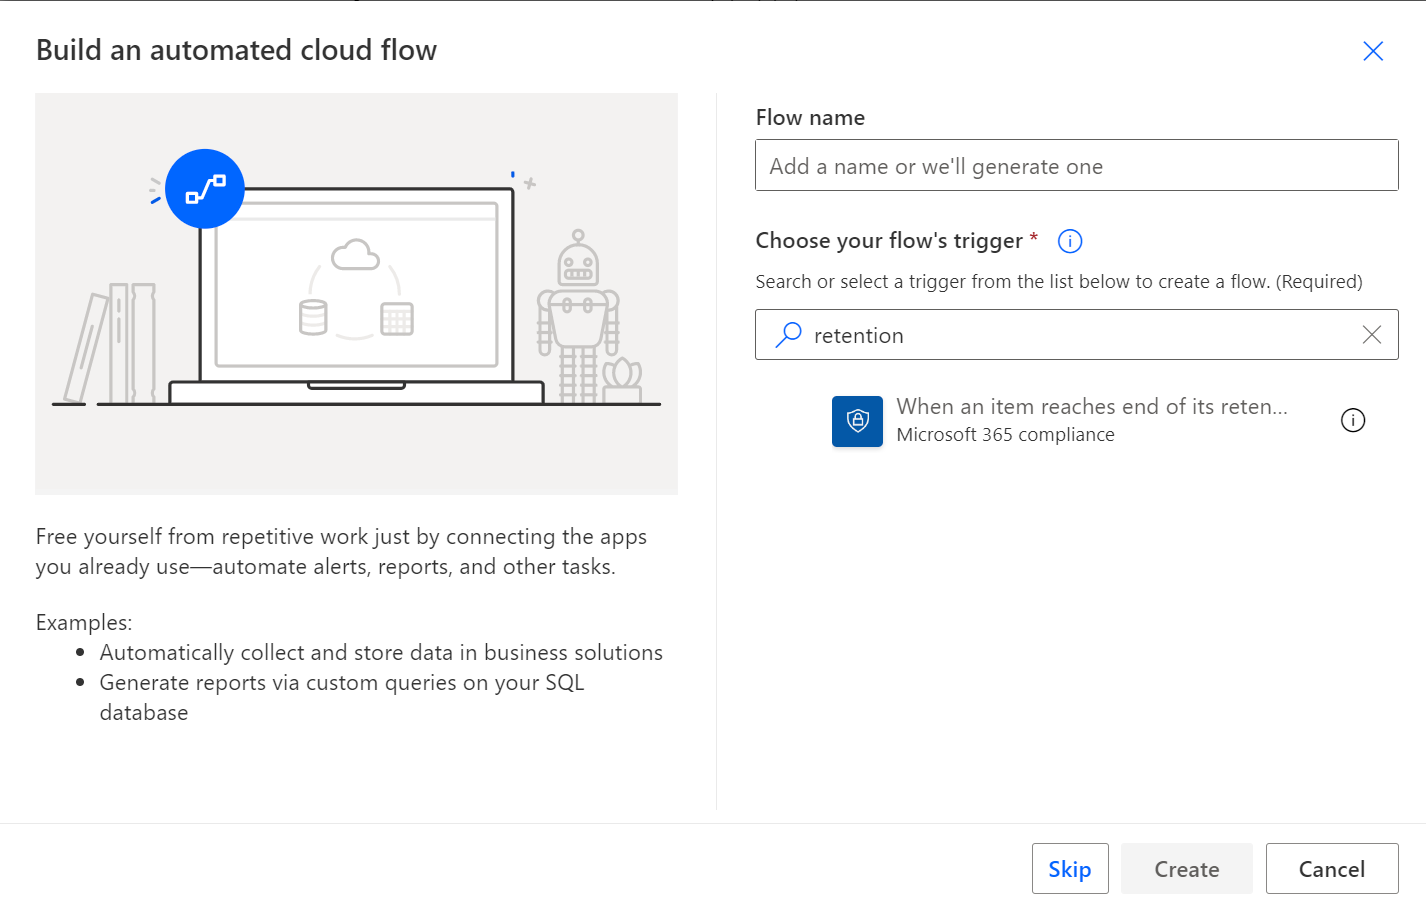1426x906 pixels.
Task: Click the Microsoft 365 compliance label
Action: 1005,434
